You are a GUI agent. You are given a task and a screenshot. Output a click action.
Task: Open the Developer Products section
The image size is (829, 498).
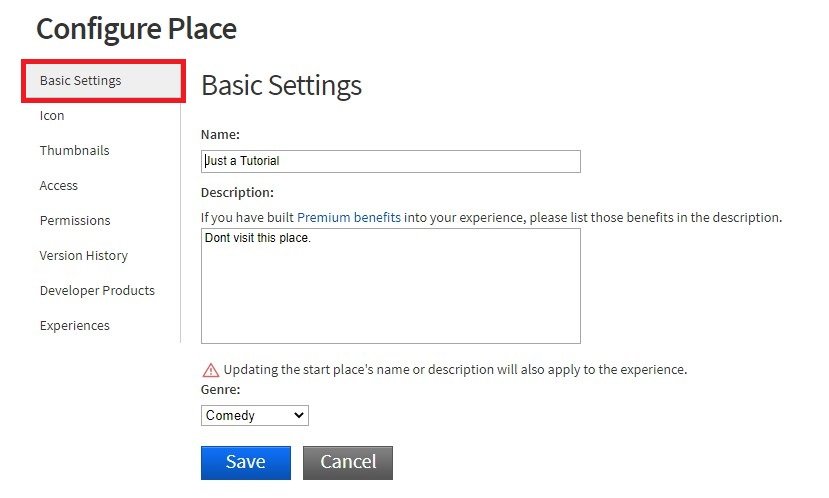click(x=97, y=291)
